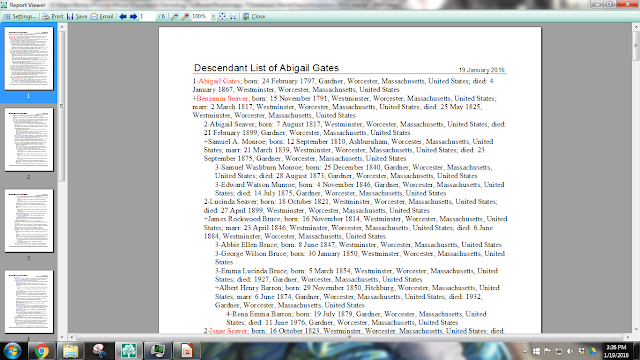The image size is (640, 360).
Task: Select page 3 thumbnail
Action: click(29, 221)
